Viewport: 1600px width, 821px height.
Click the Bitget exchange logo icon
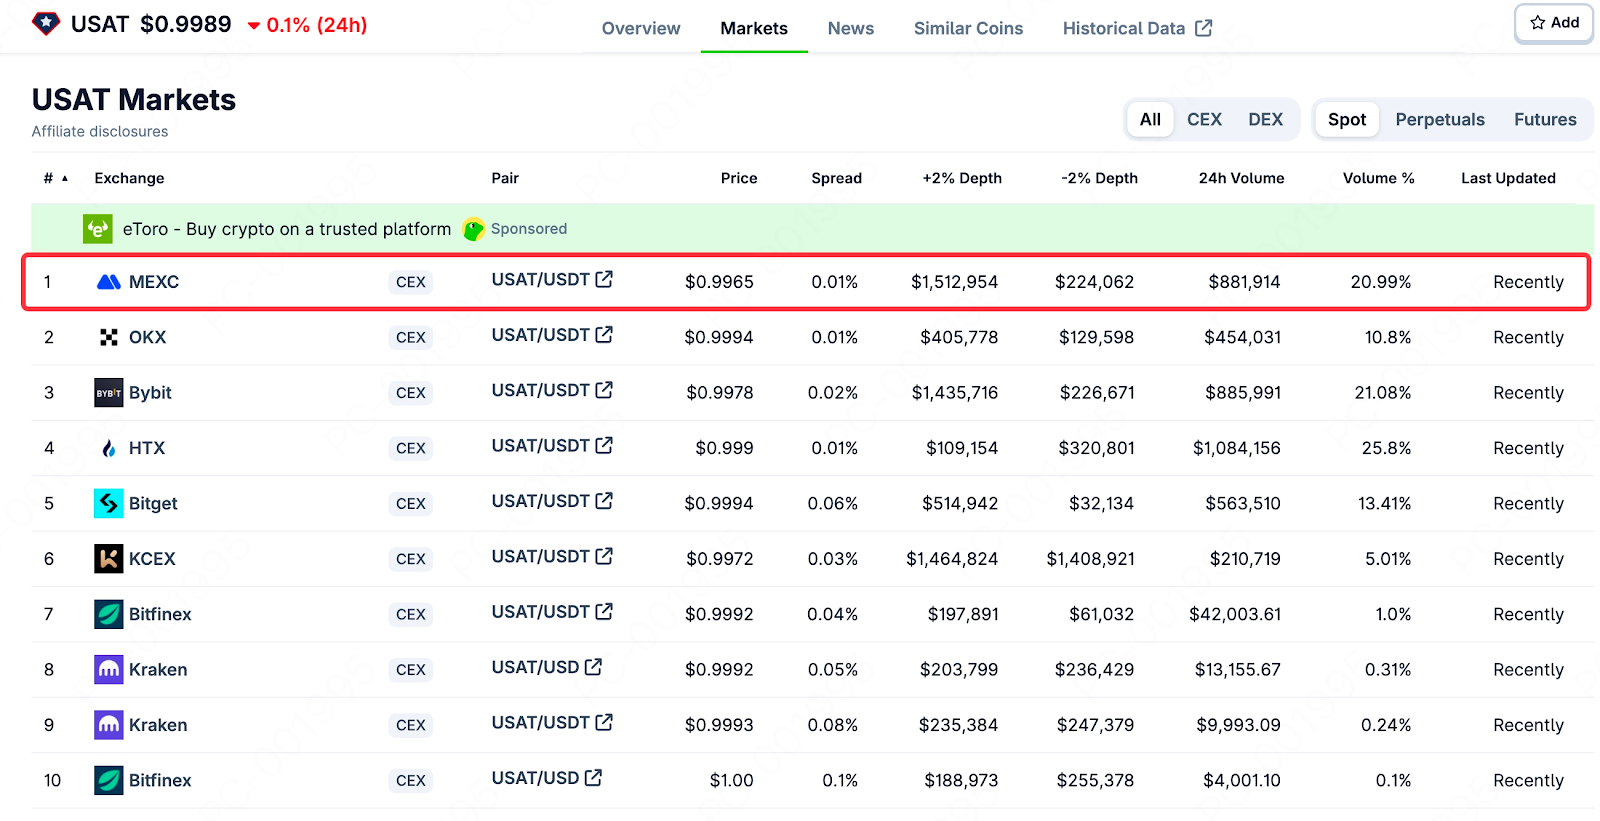(108, 503)
